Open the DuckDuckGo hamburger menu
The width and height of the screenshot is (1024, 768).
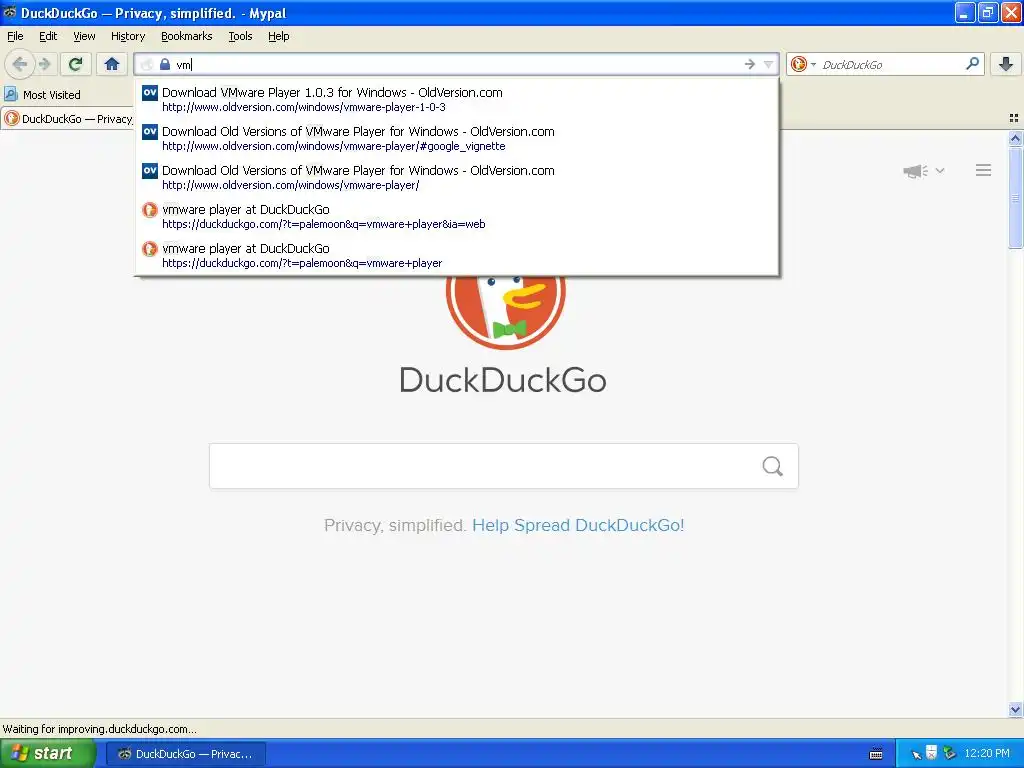pos(984,170)
